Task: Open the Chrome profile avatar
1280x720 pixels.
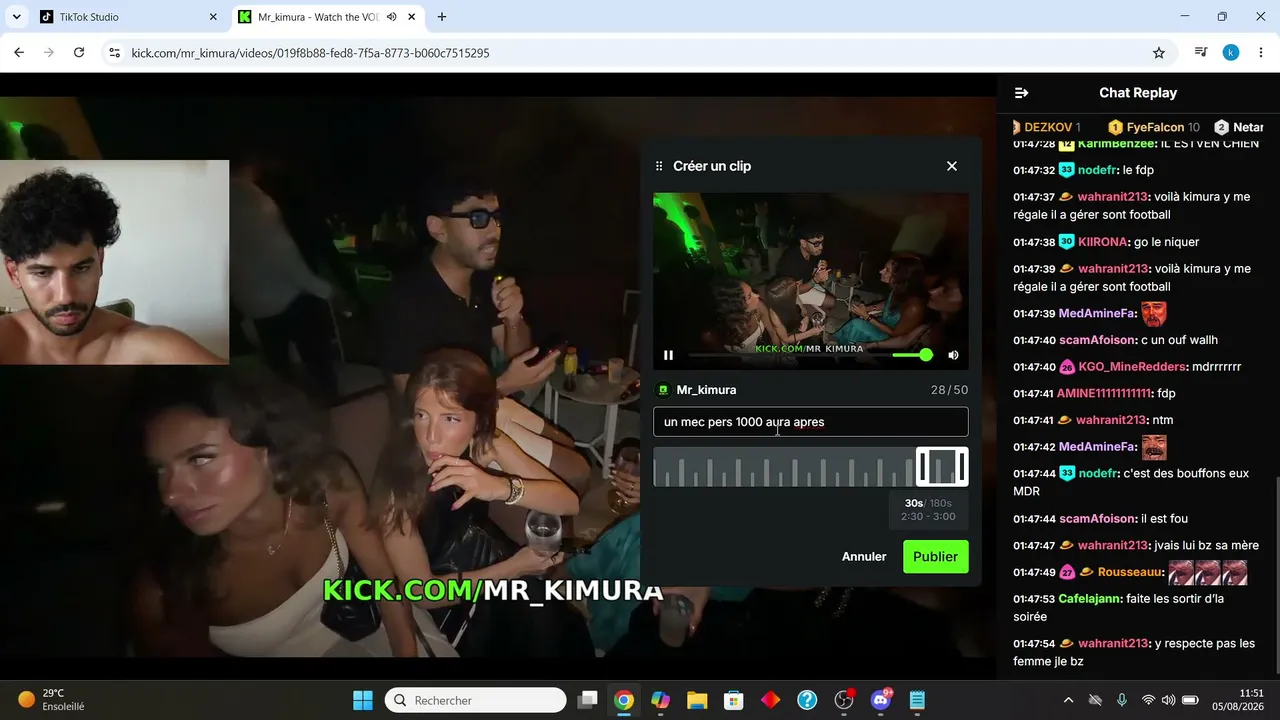Action: (x=1231, y=53)
